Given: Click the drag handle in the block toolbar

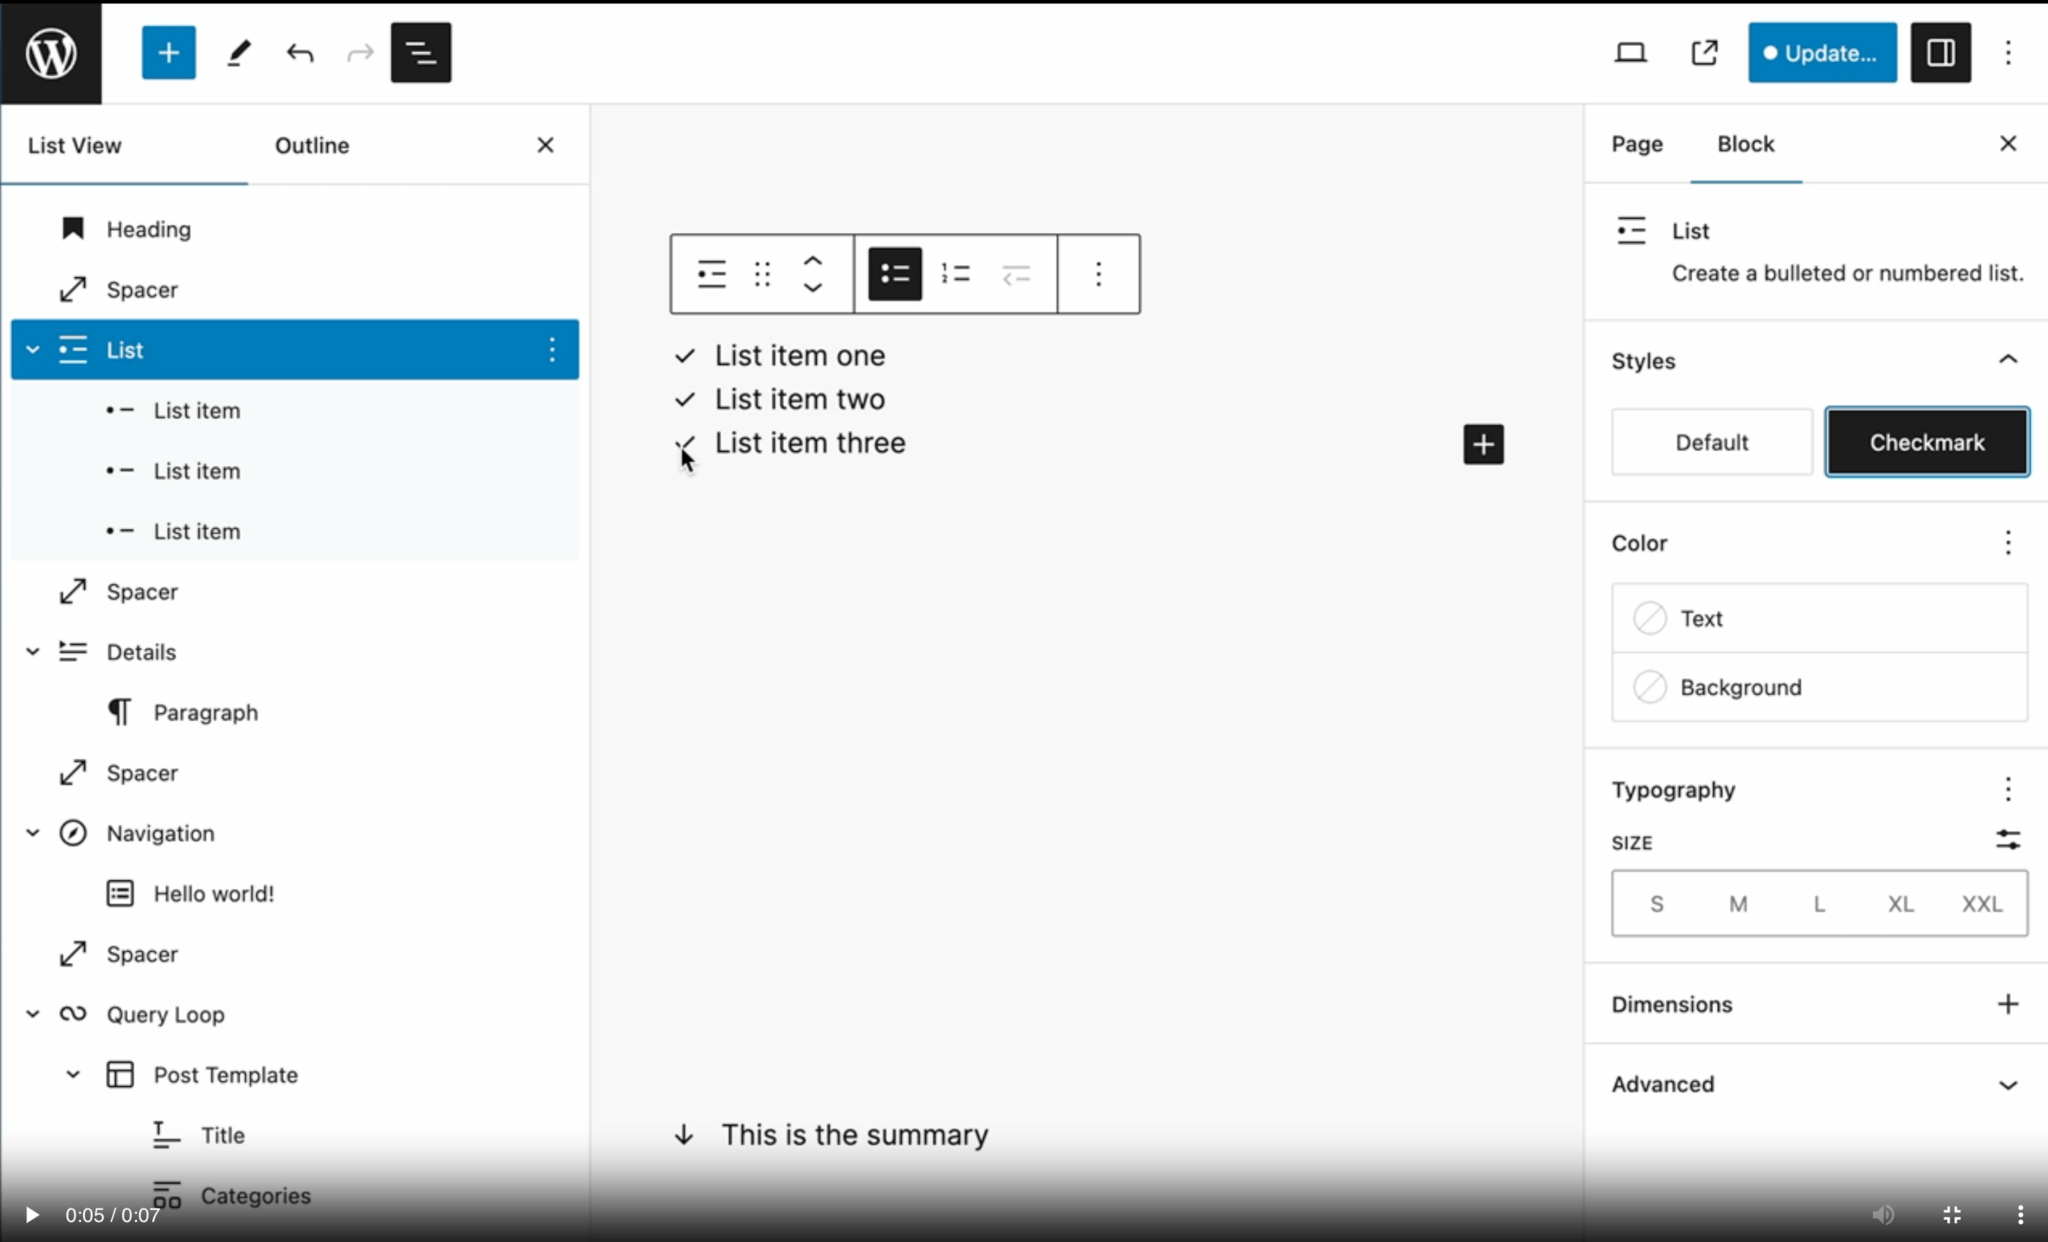Looking at the screenshot, I should (761, 273).
